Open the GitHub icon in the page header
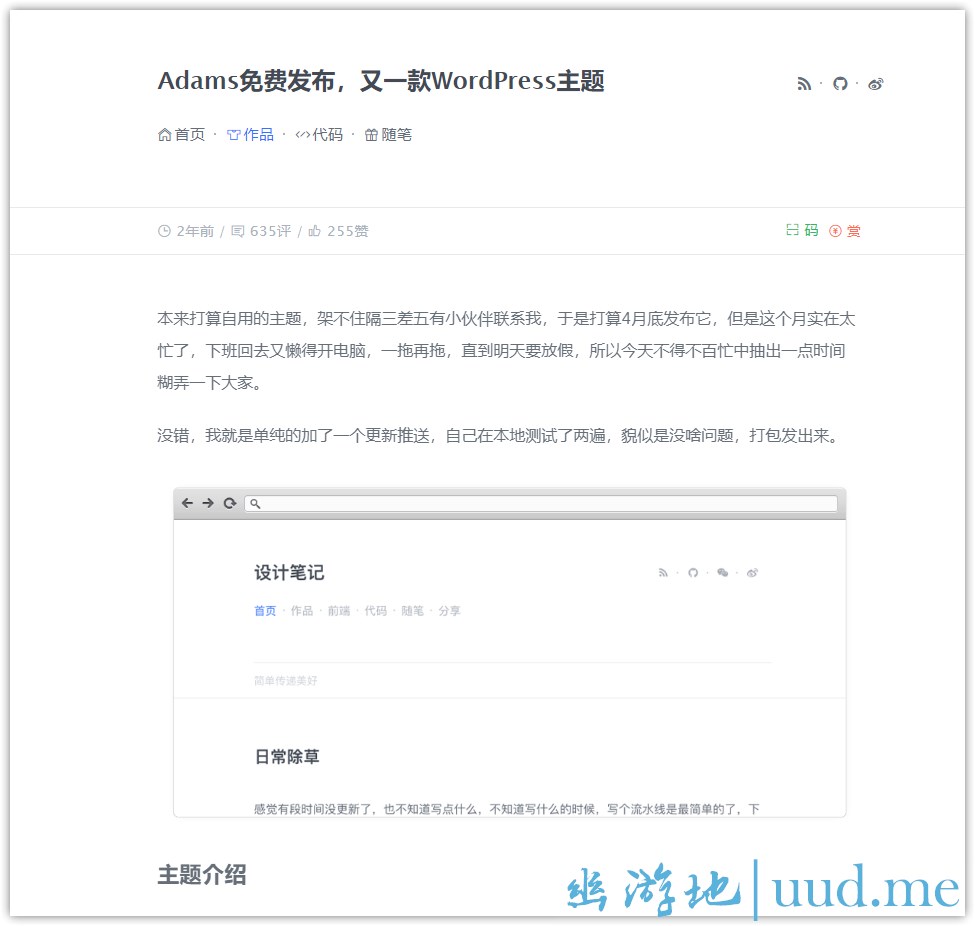The height and width of the screenshot is (926, 975). (x=840, y=84)
